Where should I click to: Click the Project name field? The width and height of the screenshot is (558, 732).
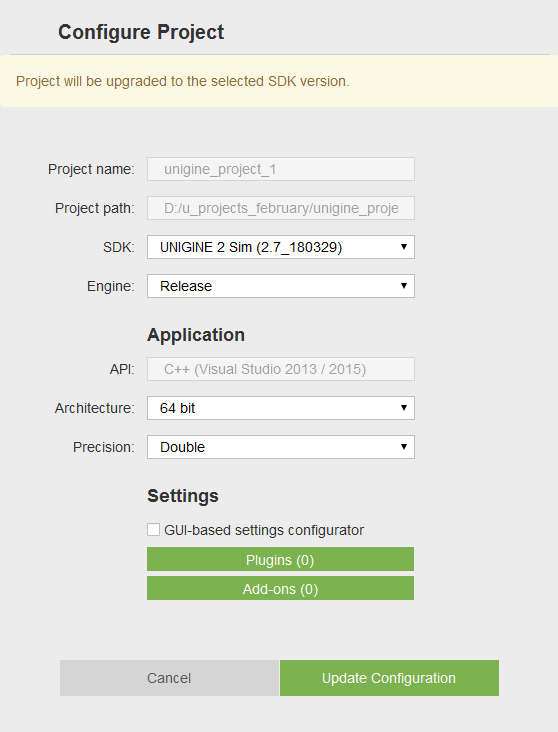[x=281, y=169]
